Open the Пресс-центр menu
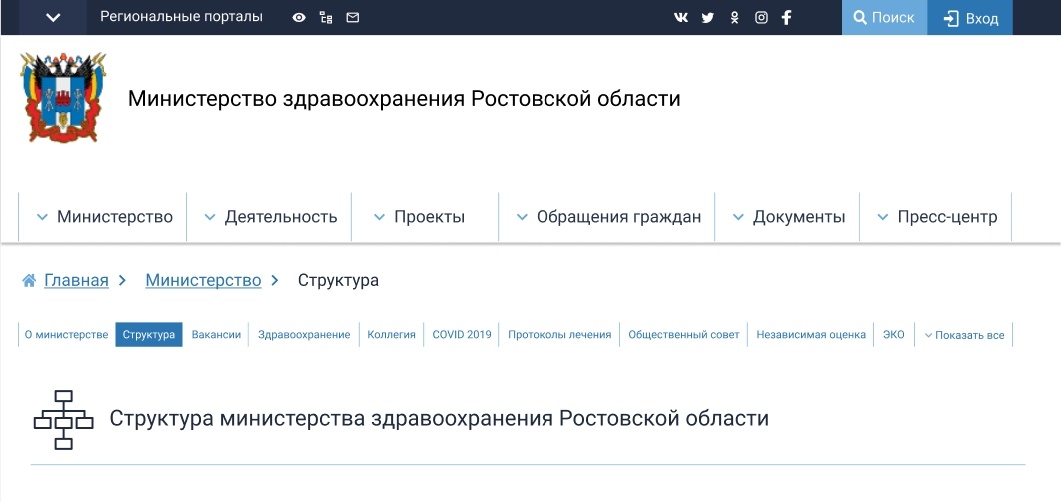The height and width of the screenshot is (502, 1061). pos(936,217)
